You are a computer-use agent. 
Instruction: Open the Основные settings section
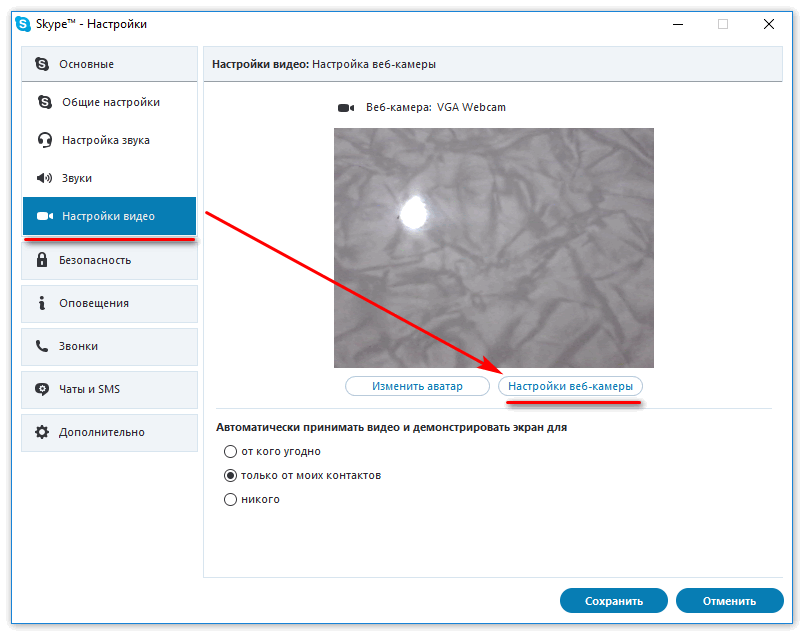tap(109, 64)
